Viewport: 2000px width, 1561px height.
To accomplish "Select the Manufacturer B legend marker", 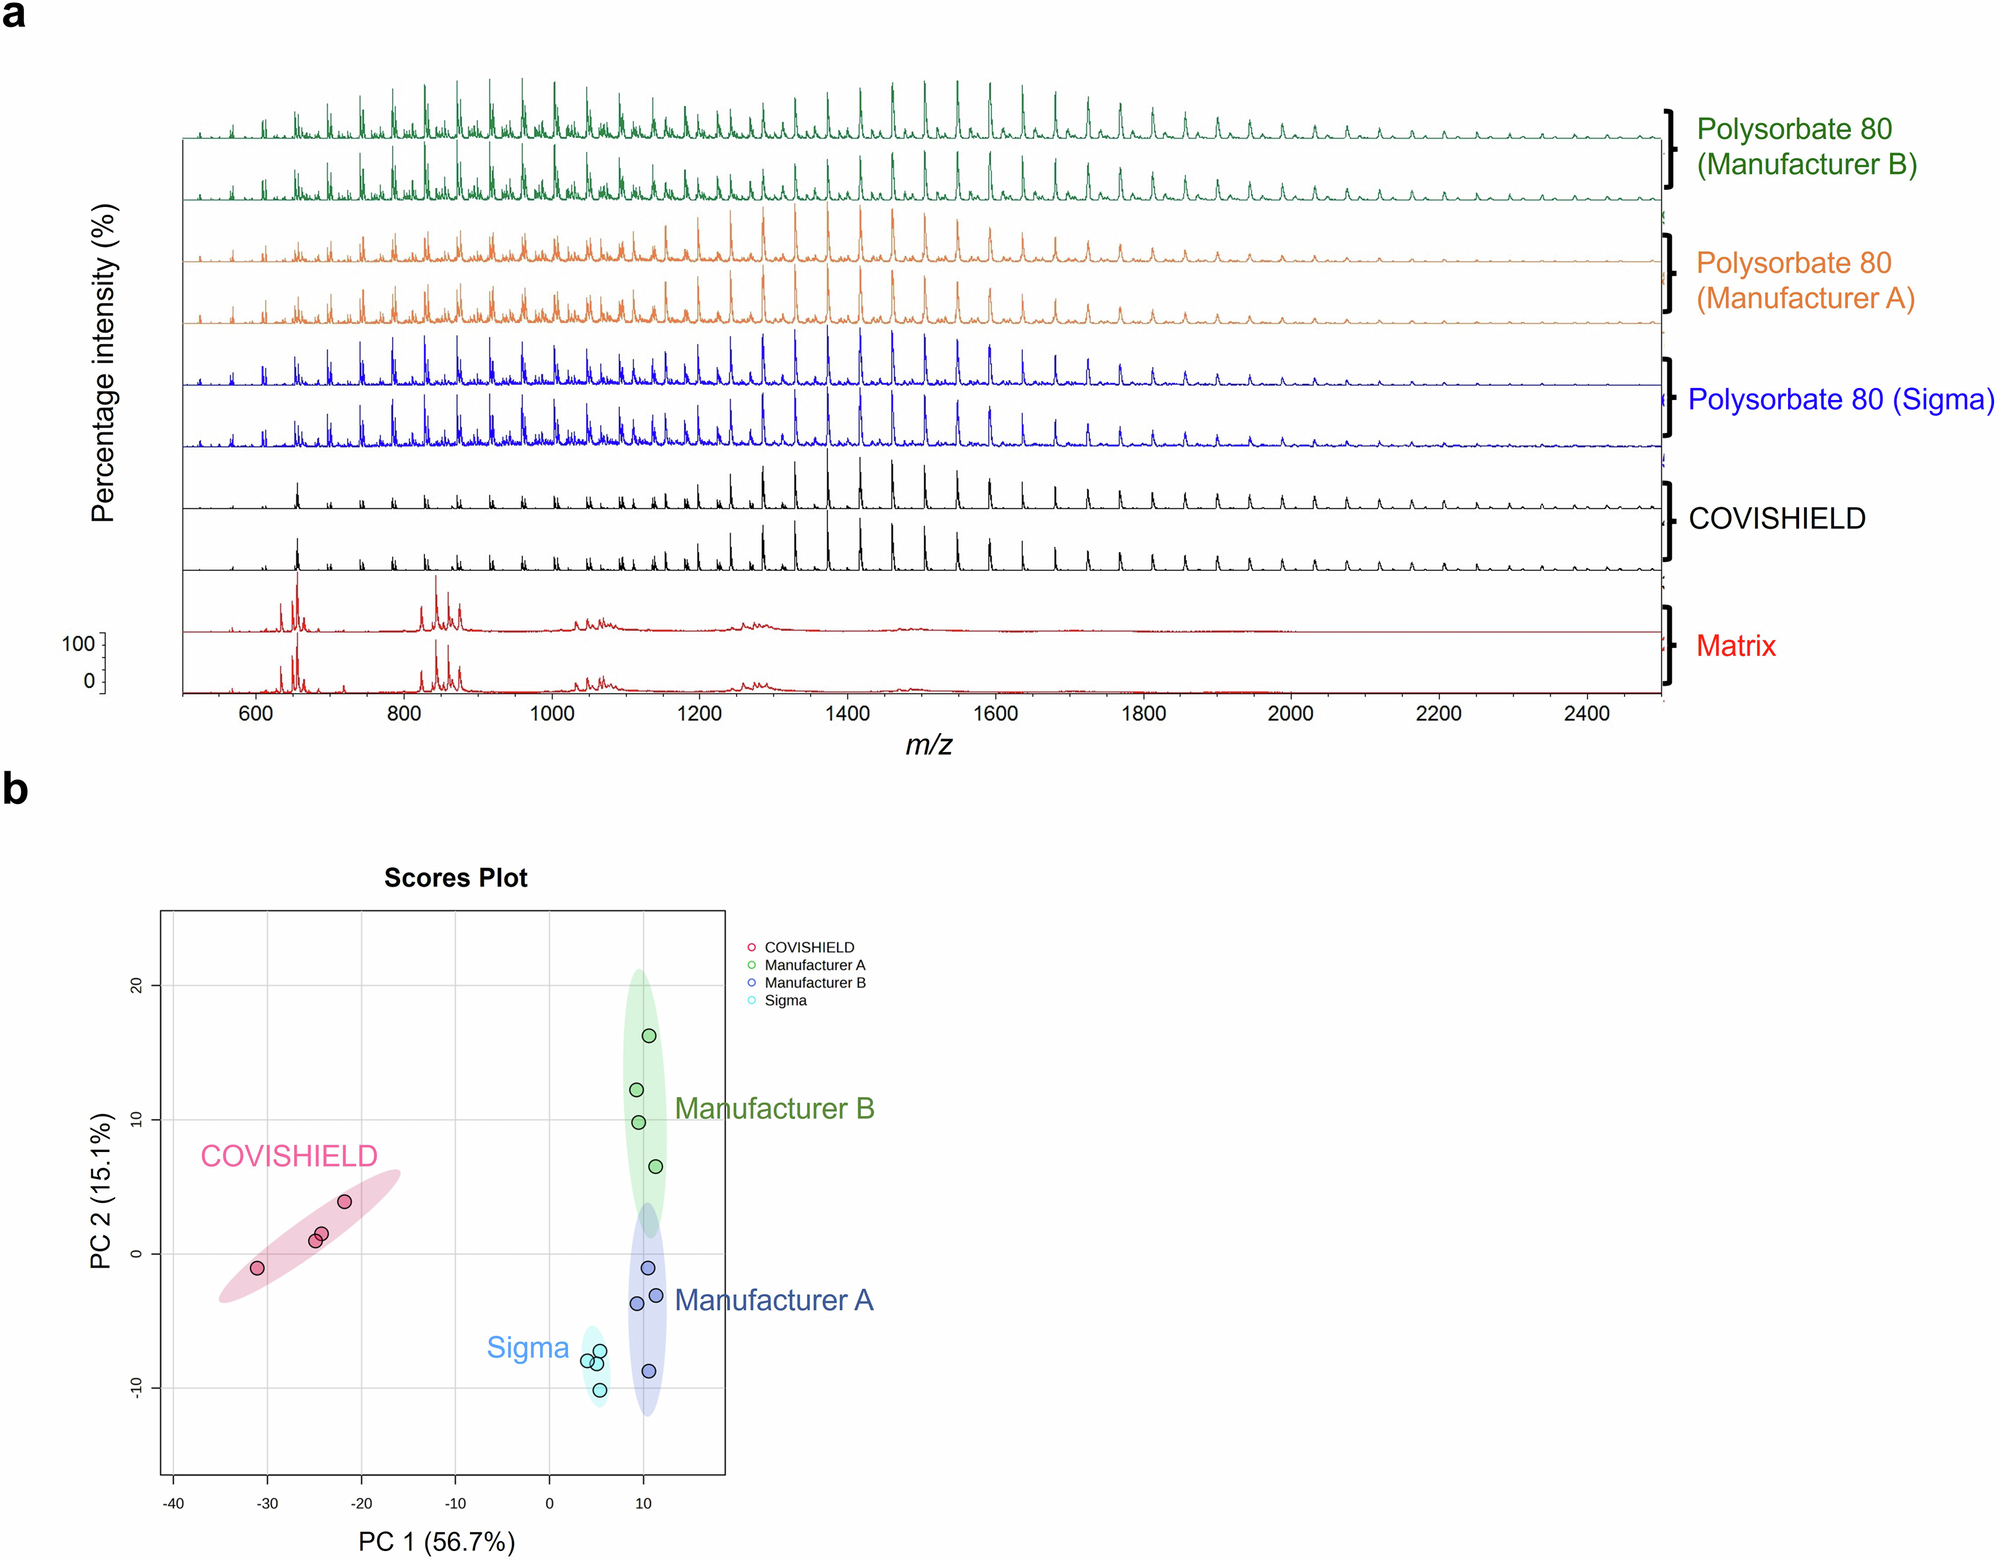I will tap(751, 983).
